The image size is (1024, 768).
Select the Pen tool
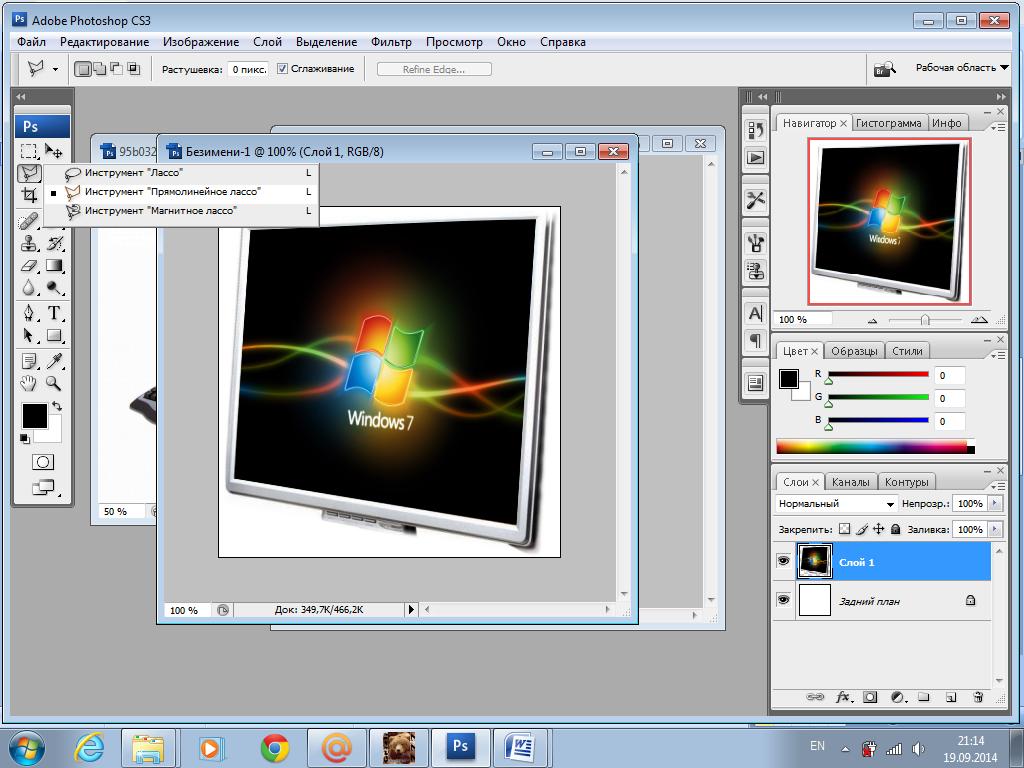(x=29, y=313)
